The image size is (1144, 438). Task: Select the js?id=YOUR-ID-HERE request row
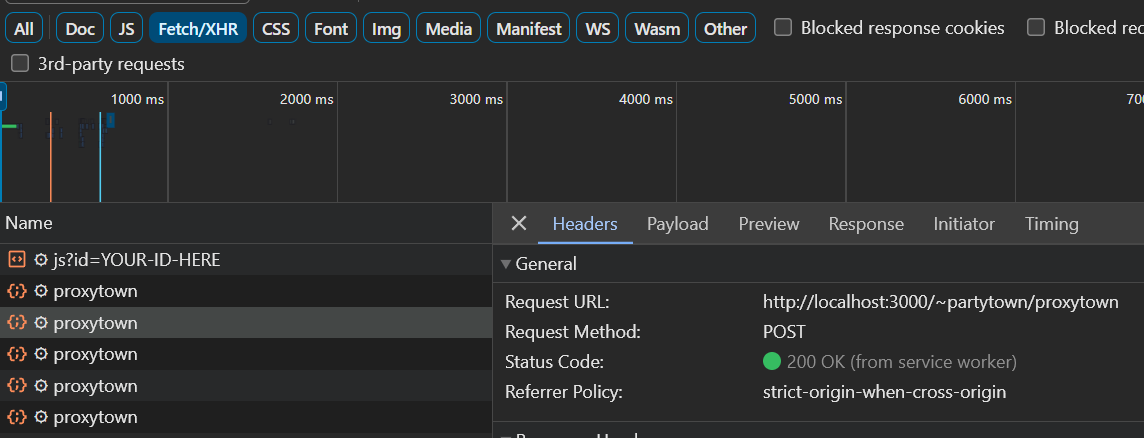[x=246, y=259]
